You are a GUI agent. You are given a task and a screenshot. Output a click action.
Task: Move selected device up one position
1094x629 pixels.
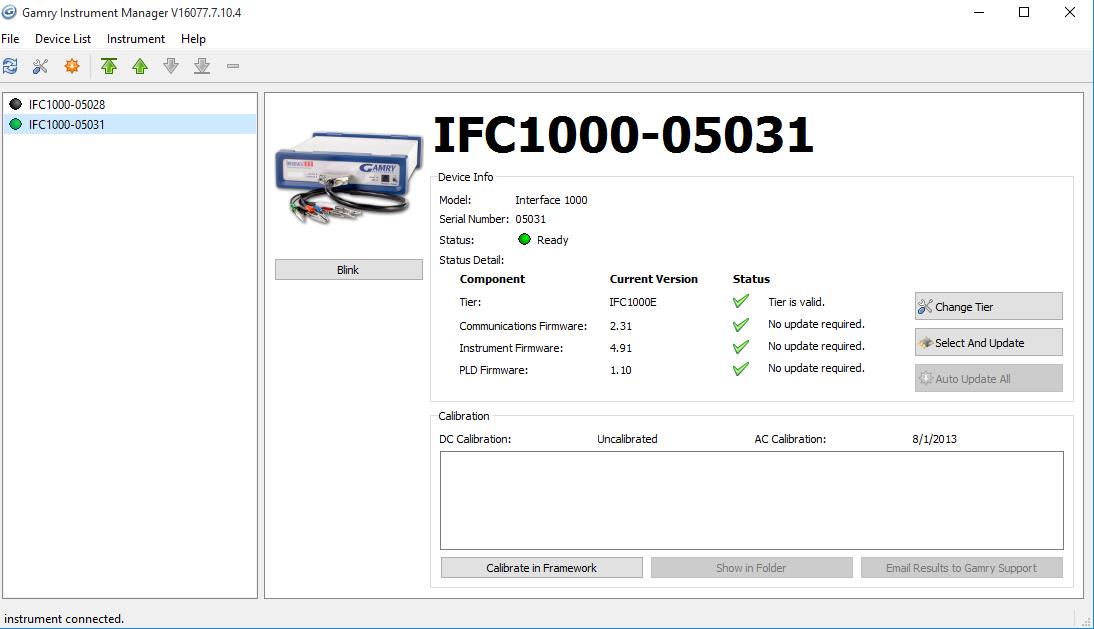[x=140, y=66]
